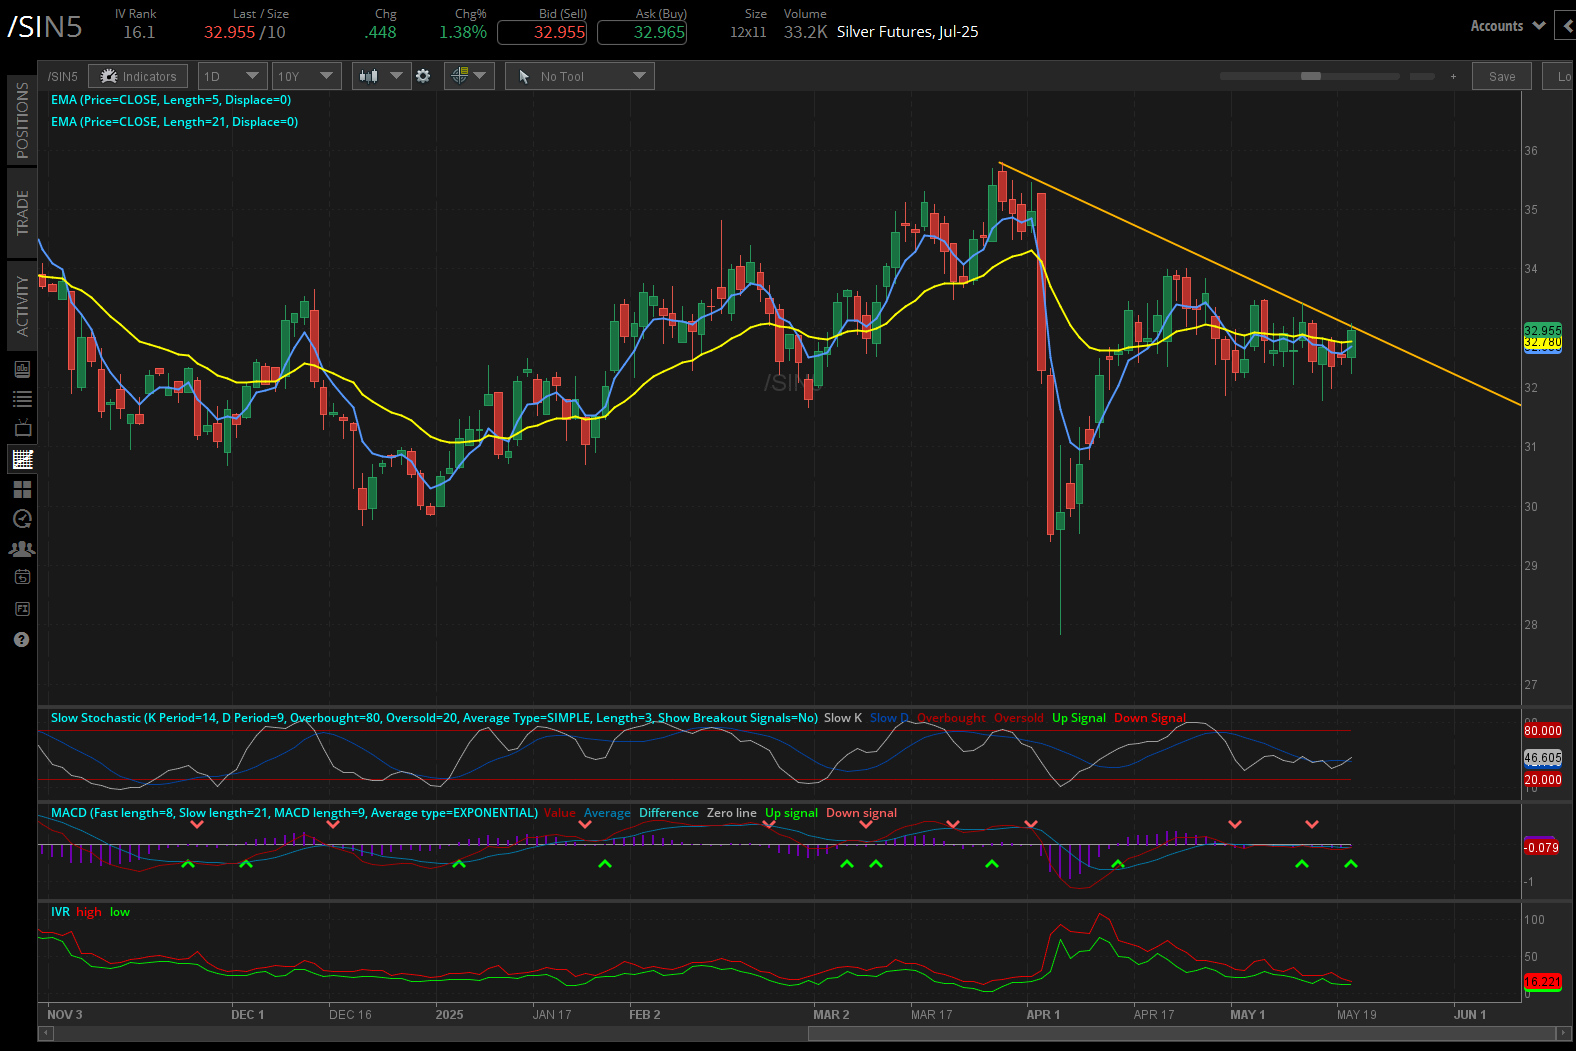Select the EMA Length=5 study label

pos(171,100)
